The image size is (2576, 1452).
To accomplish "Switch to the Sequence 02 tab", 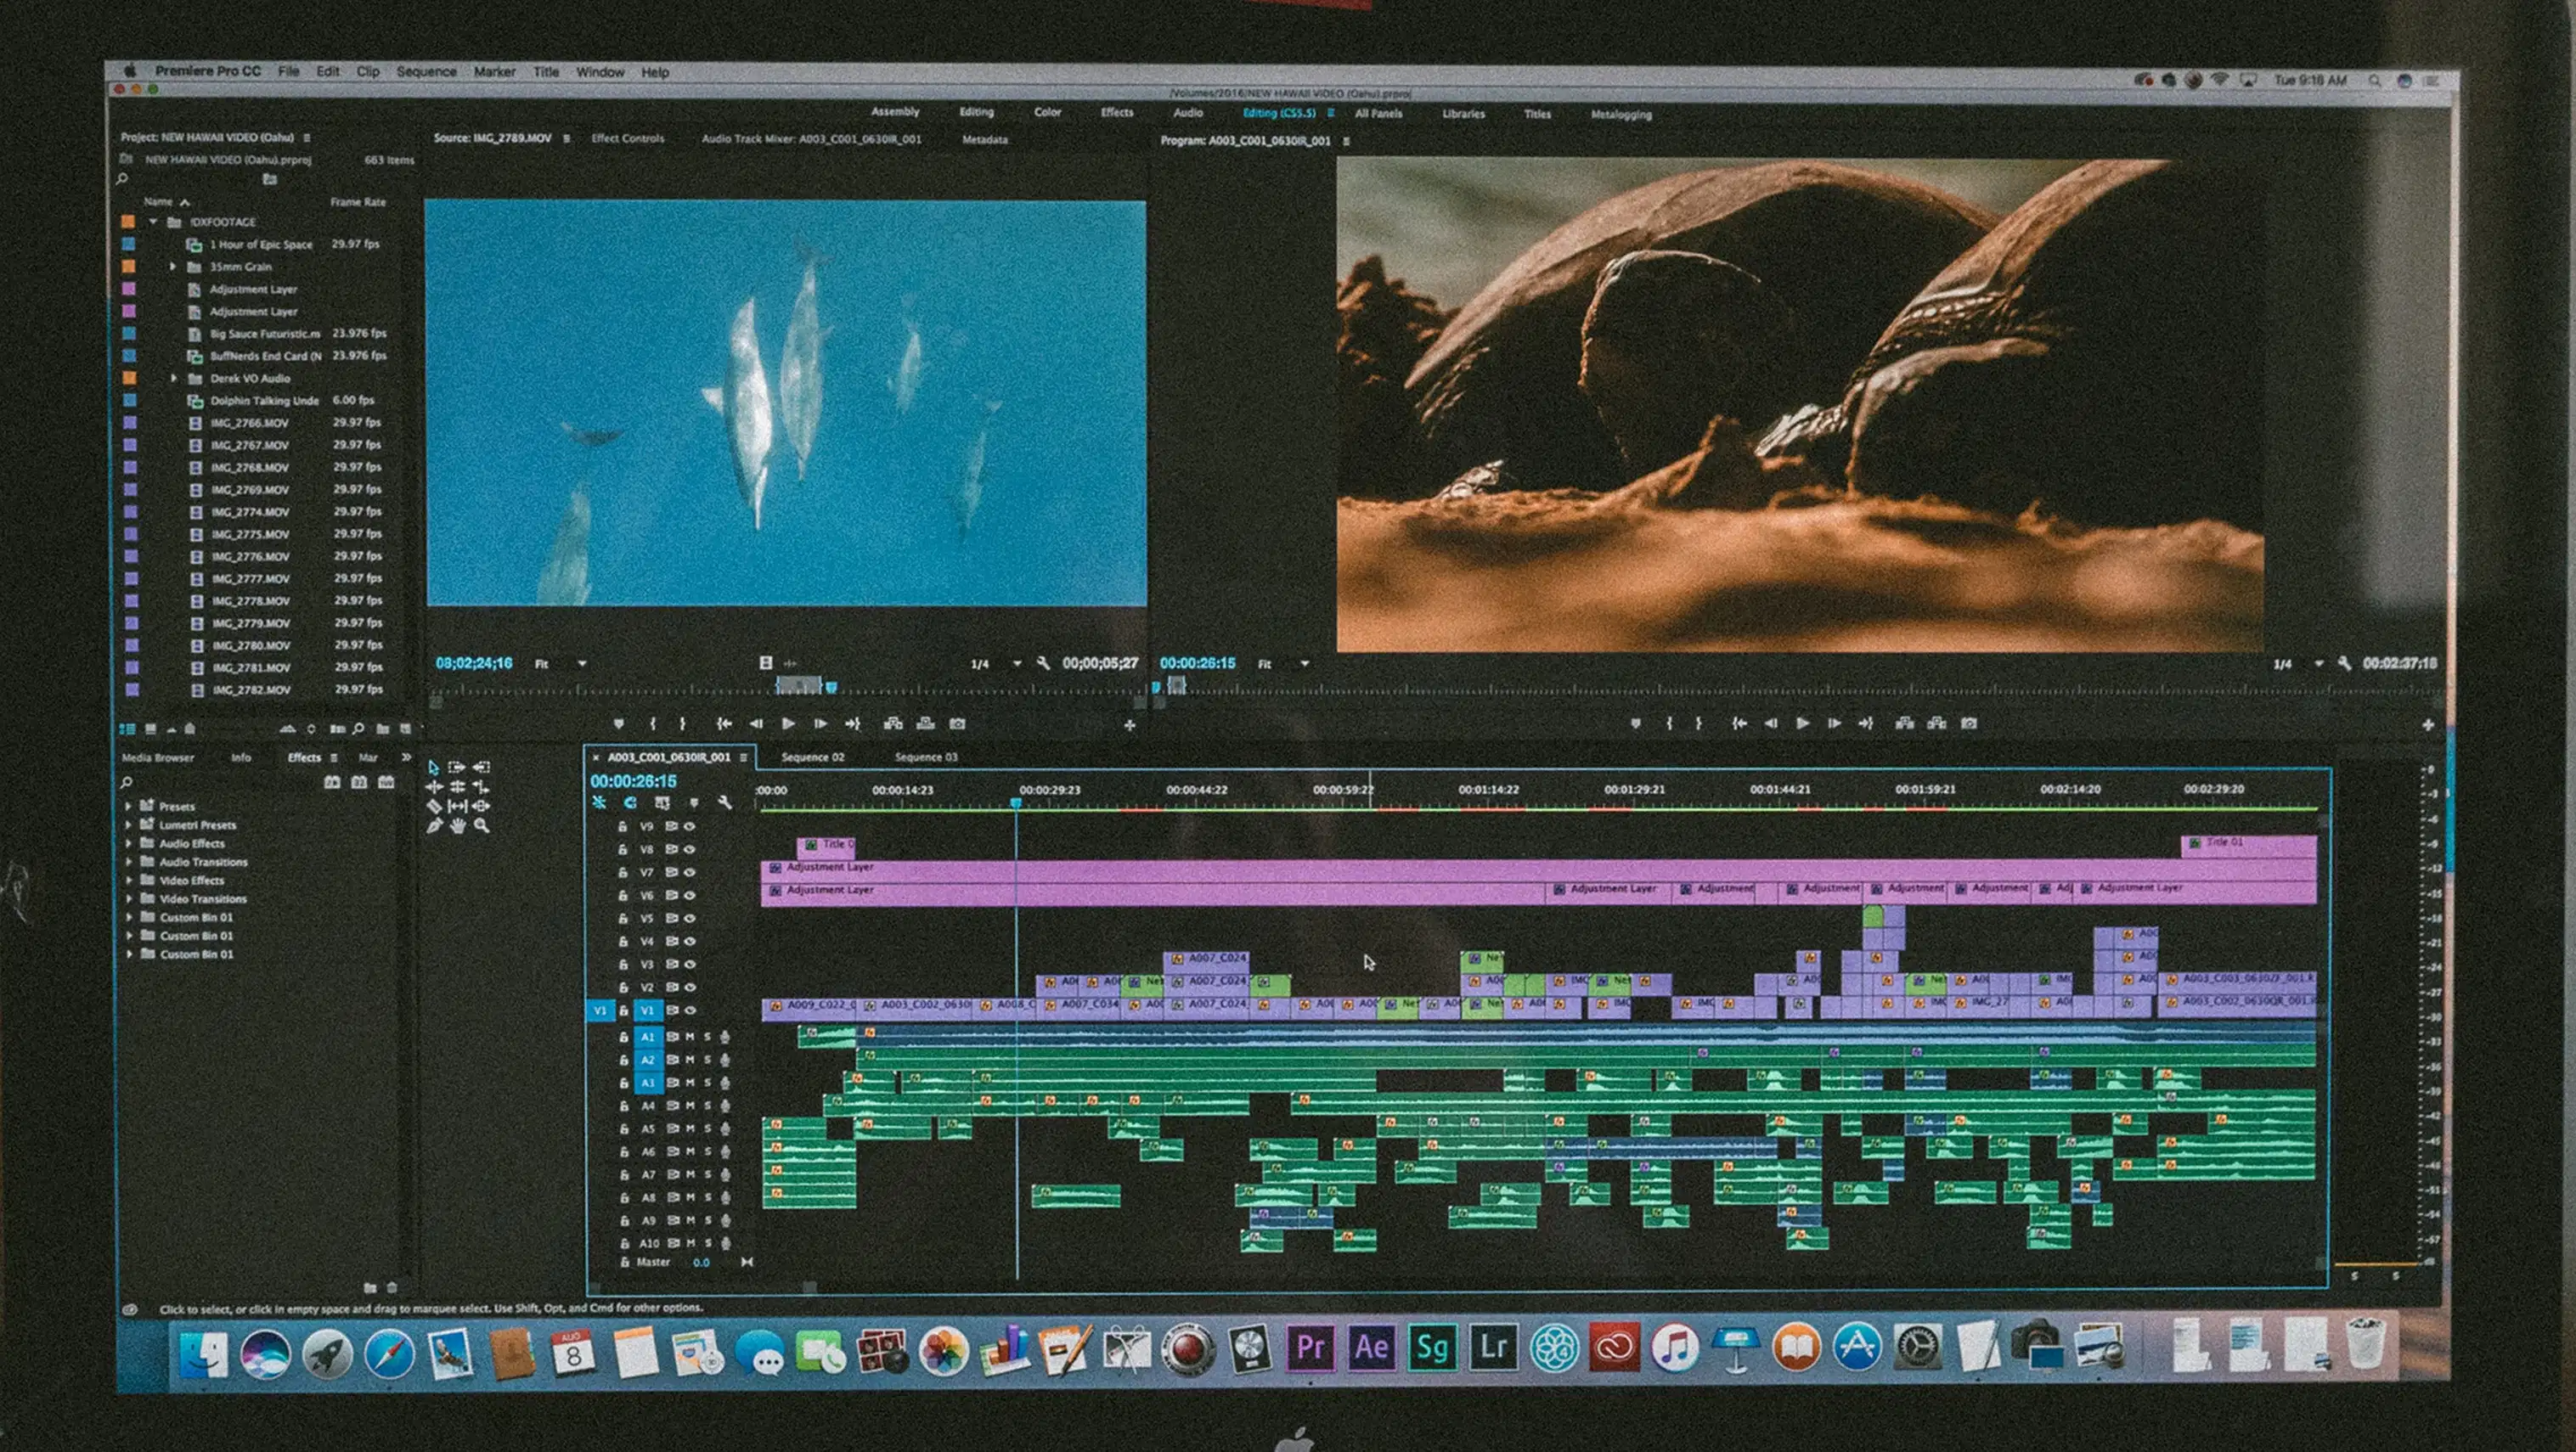I will 812,757.
